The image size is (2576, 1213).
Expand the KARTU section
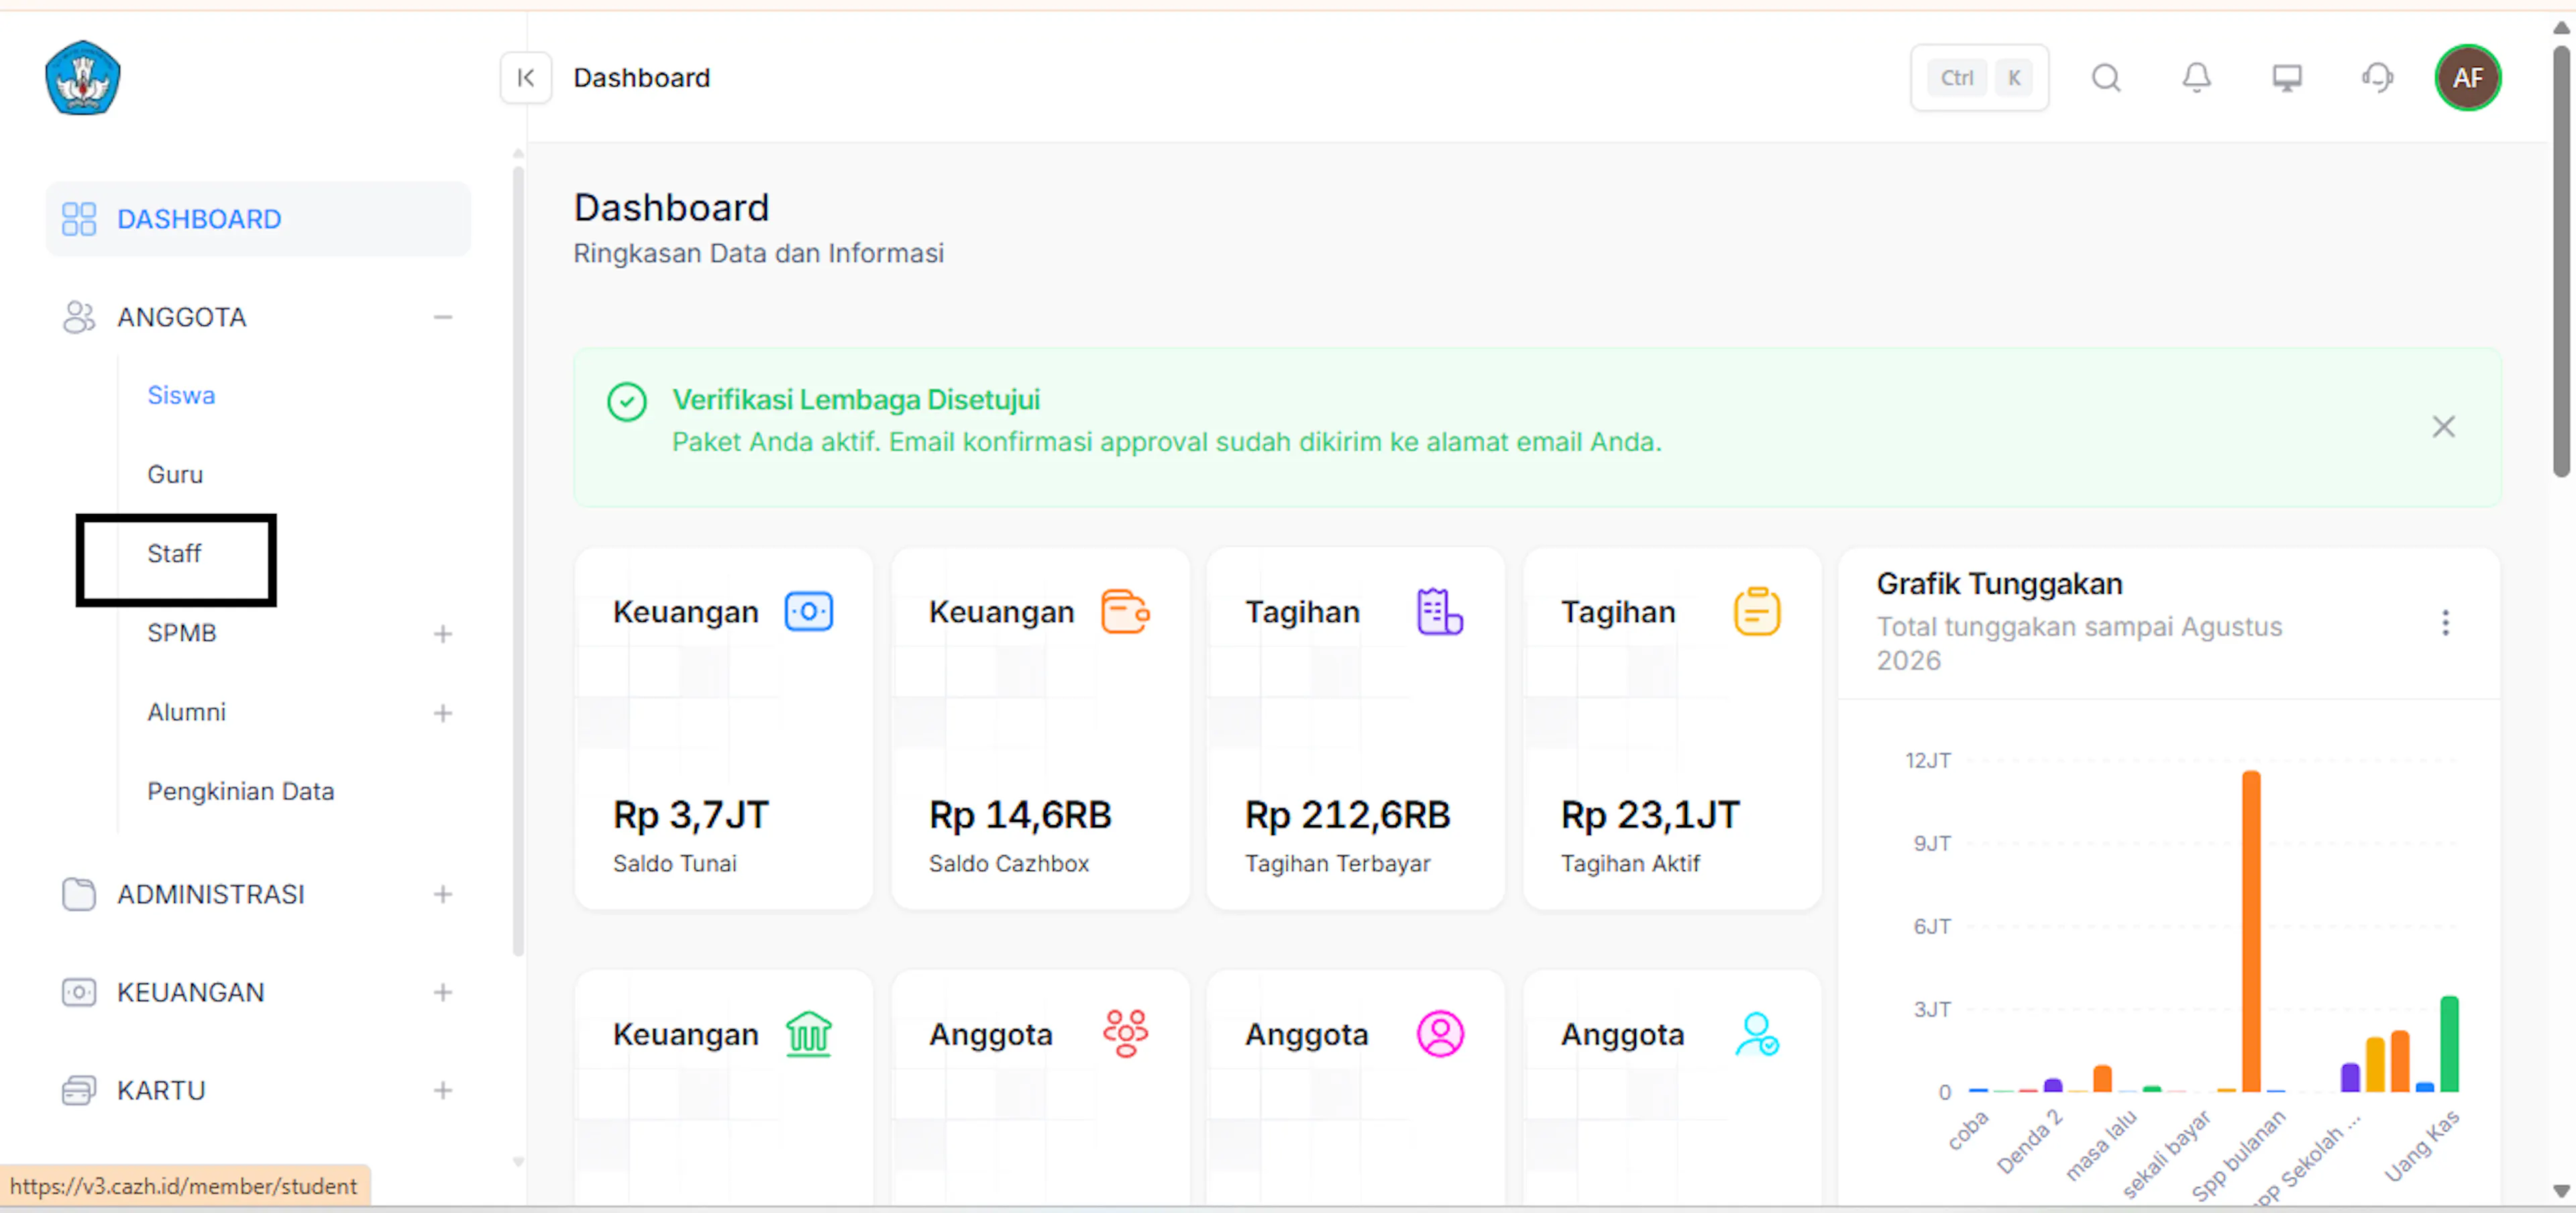point(443,1090)
